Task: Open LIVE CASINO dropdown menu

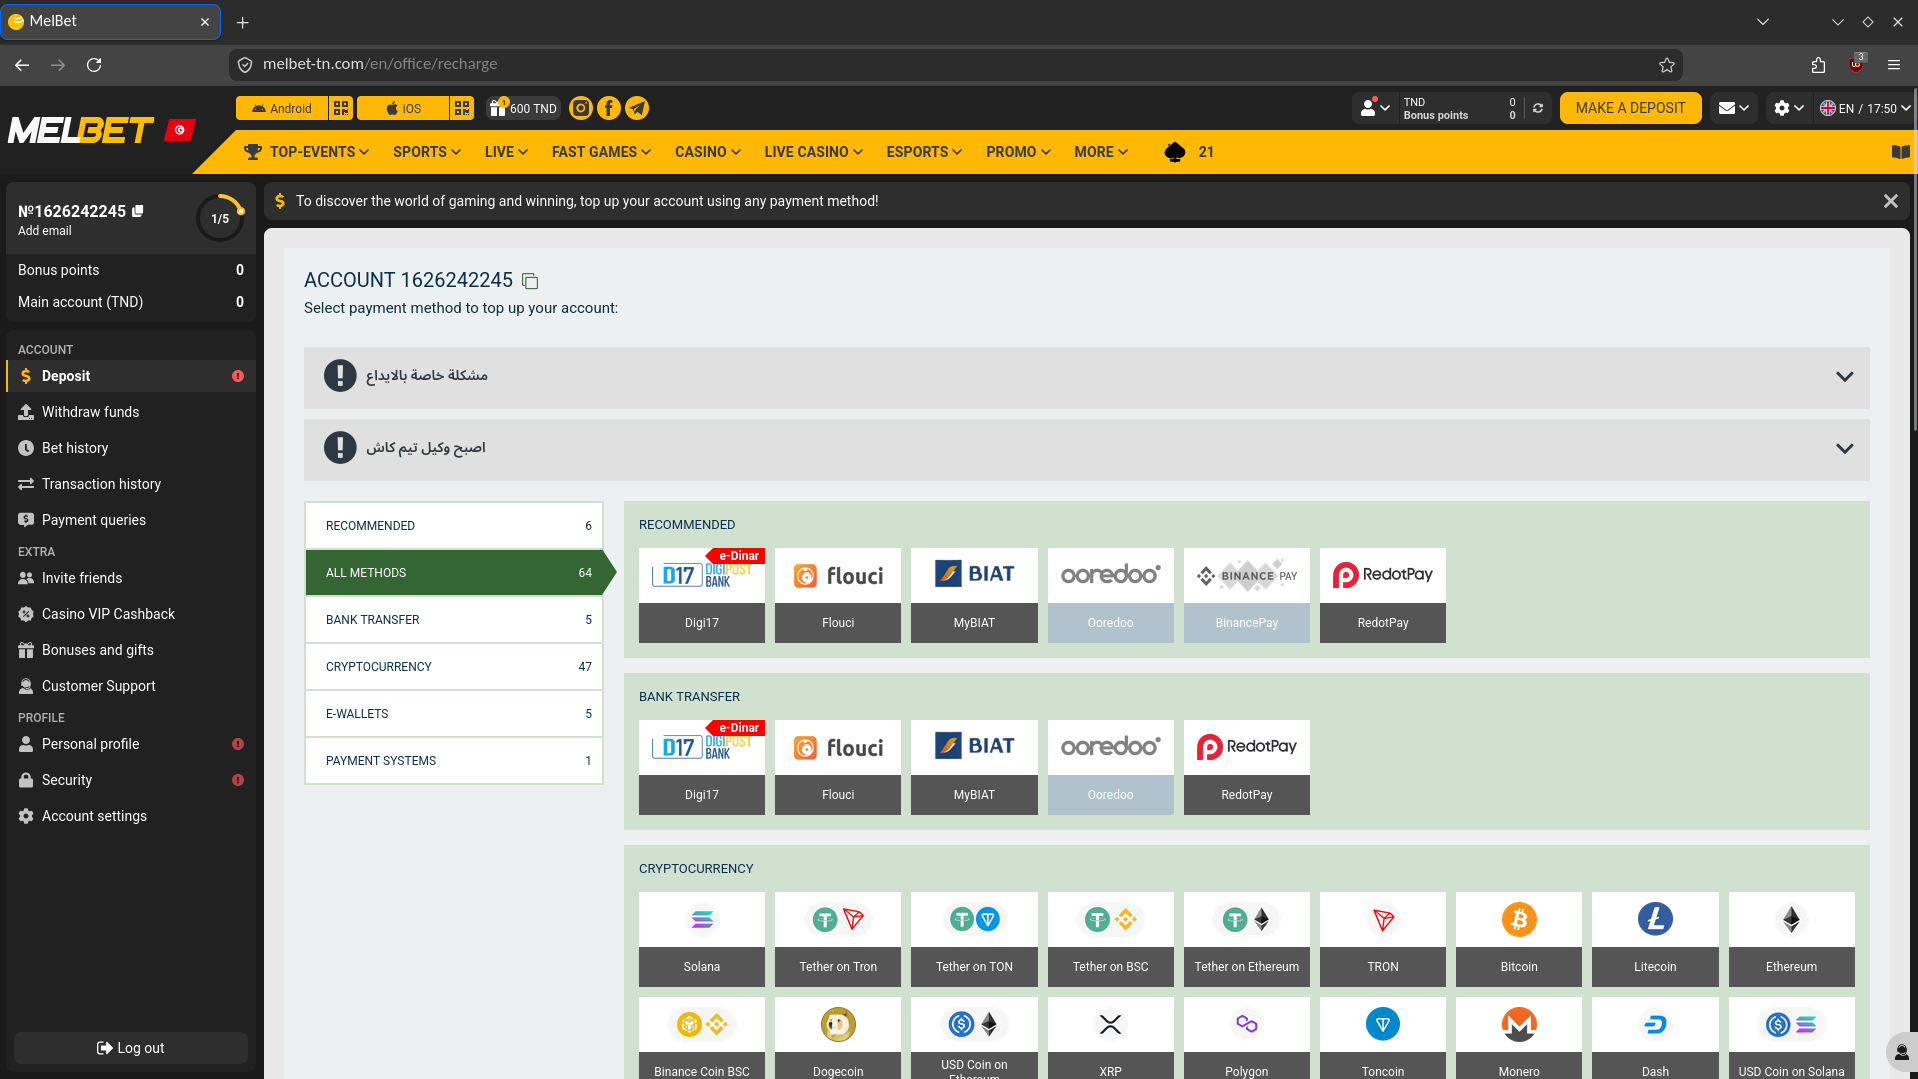Action: [x=813, y=152]
